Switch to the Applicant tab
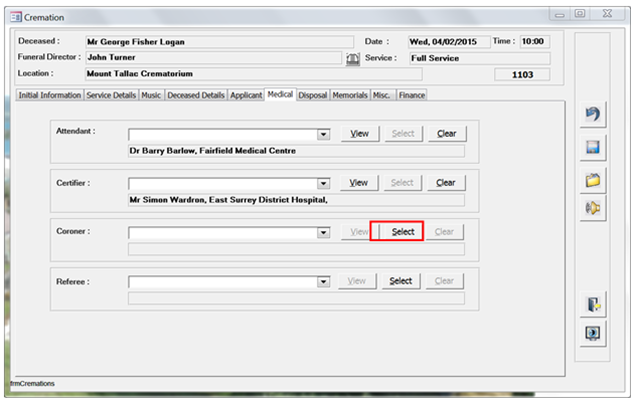Viewport: 631px width, 398px height. click(246, 95)
